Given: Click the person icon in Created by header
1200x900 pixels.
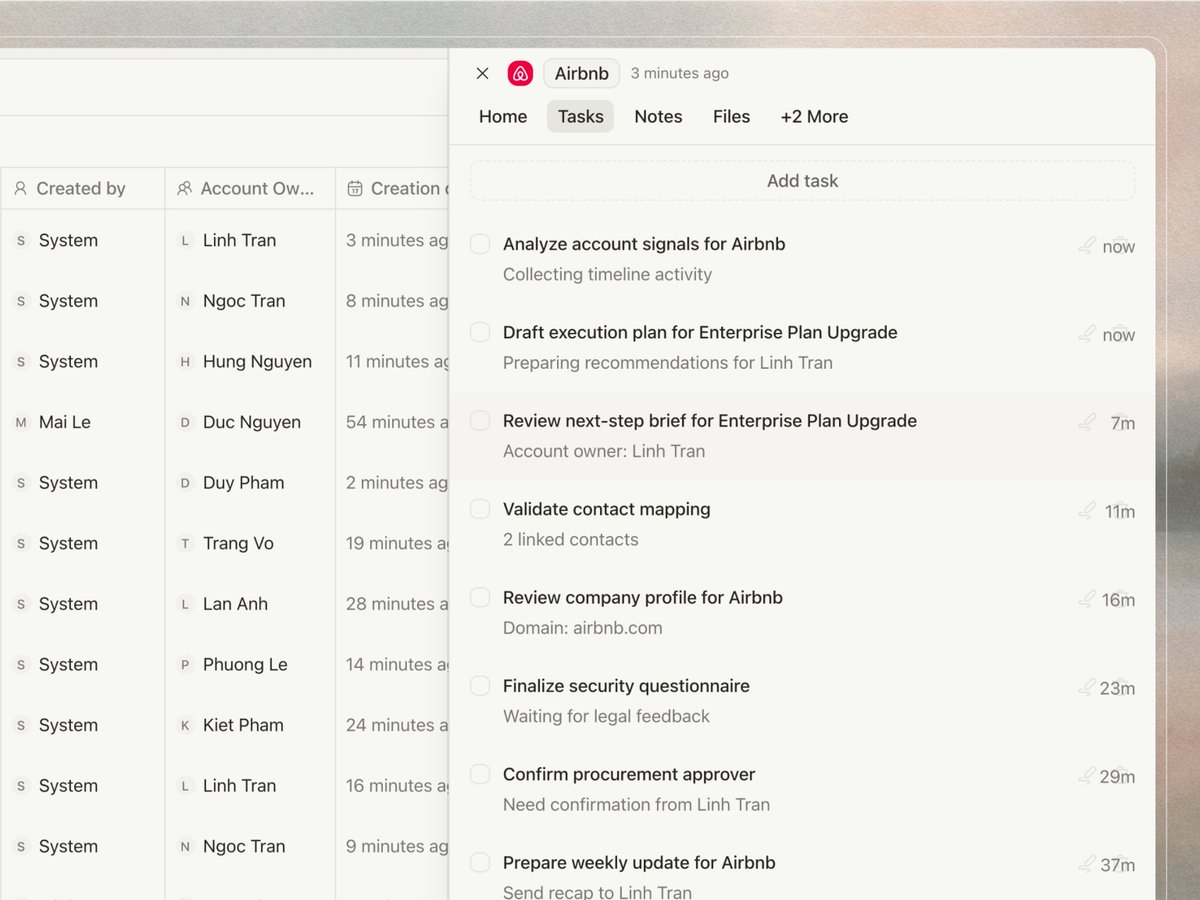Looking at the screenshot, I should click(20, 188).
